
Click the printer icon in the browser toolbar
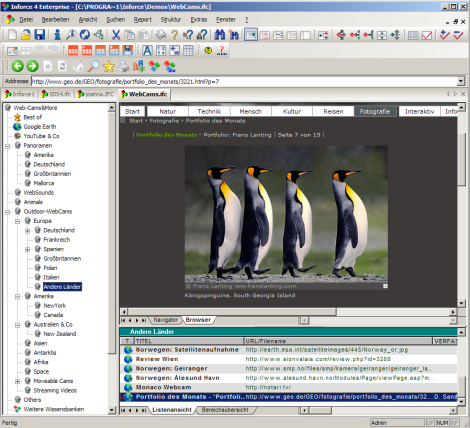click(x=123, y=66)
